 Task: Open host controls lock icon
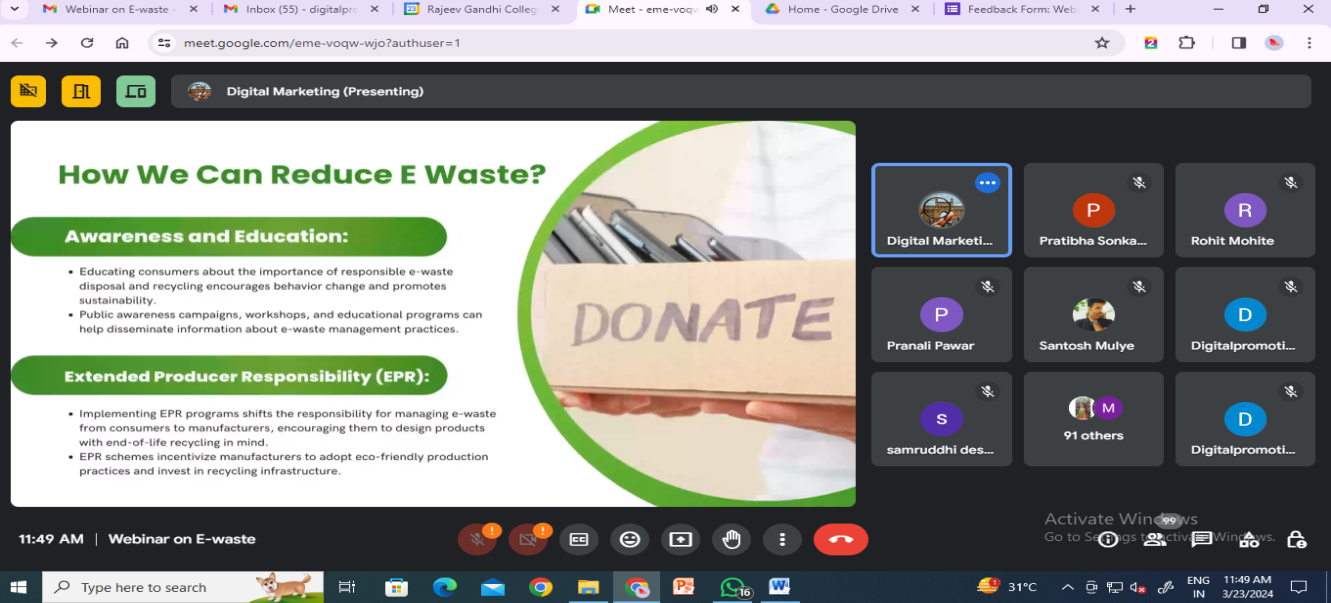pos(1296,540)
